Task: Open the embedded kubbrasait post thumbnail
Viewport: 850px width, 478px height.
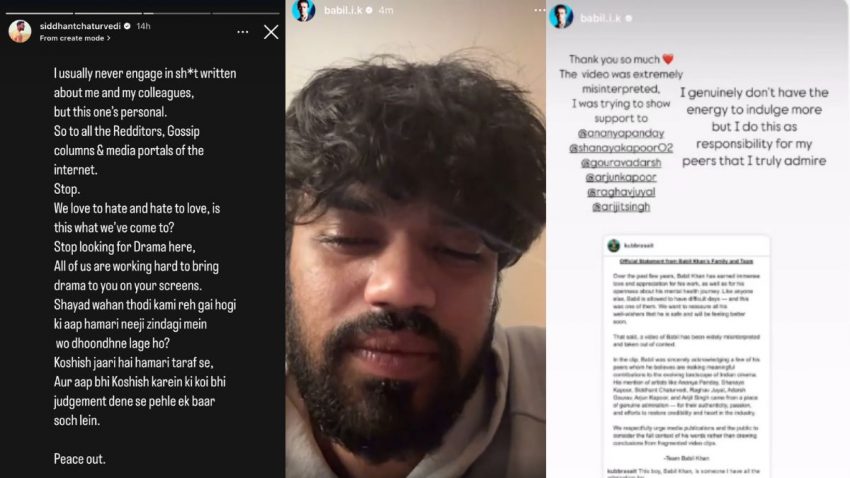Action: click(686, 357)
